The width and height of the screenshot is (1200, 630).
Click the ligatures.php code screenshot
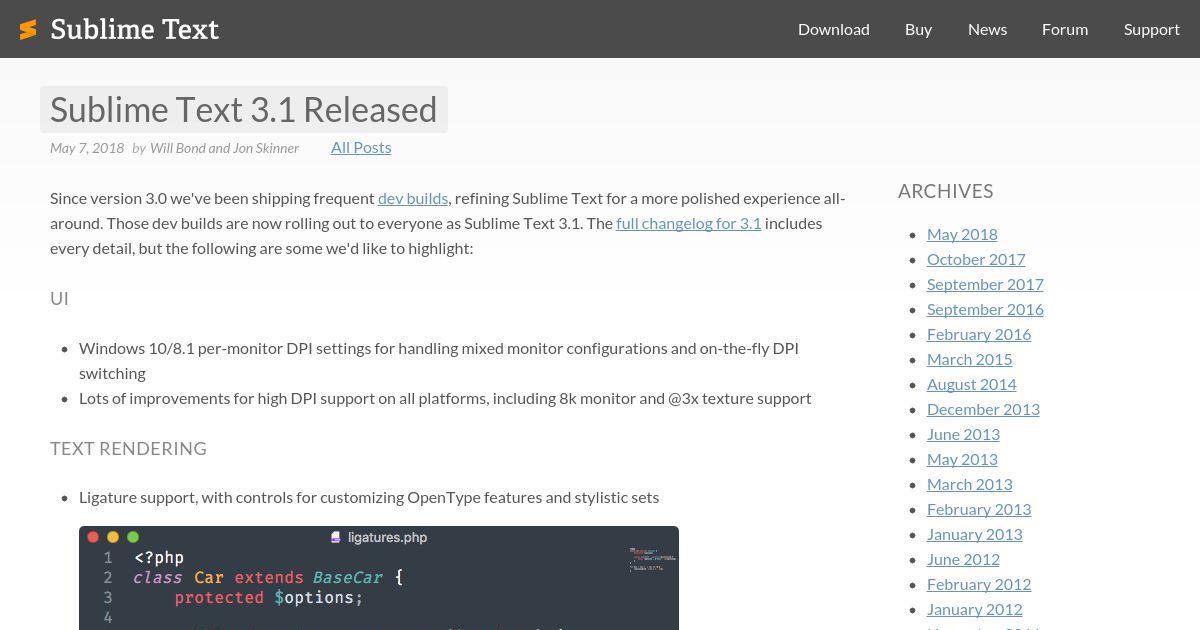point(378,585)
